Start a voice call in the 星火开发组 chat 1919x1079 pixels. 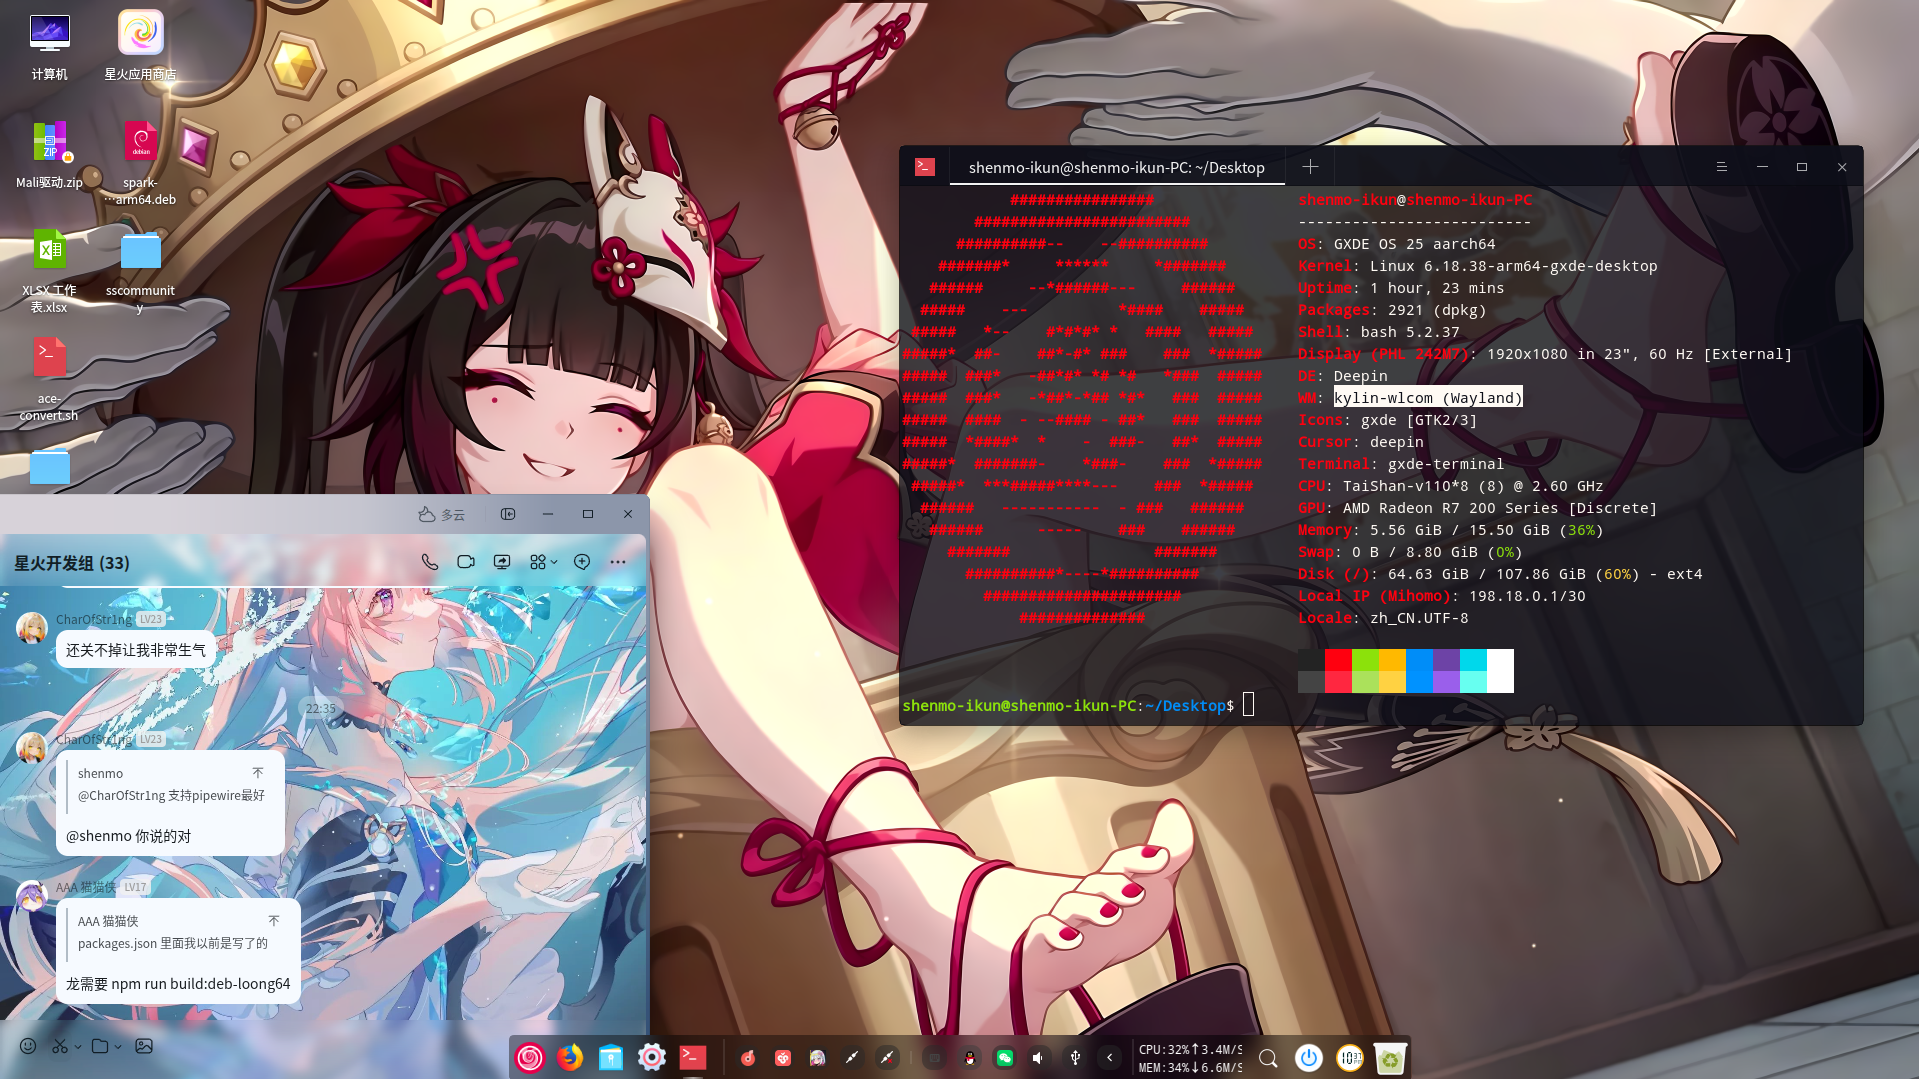pos(430,562)
